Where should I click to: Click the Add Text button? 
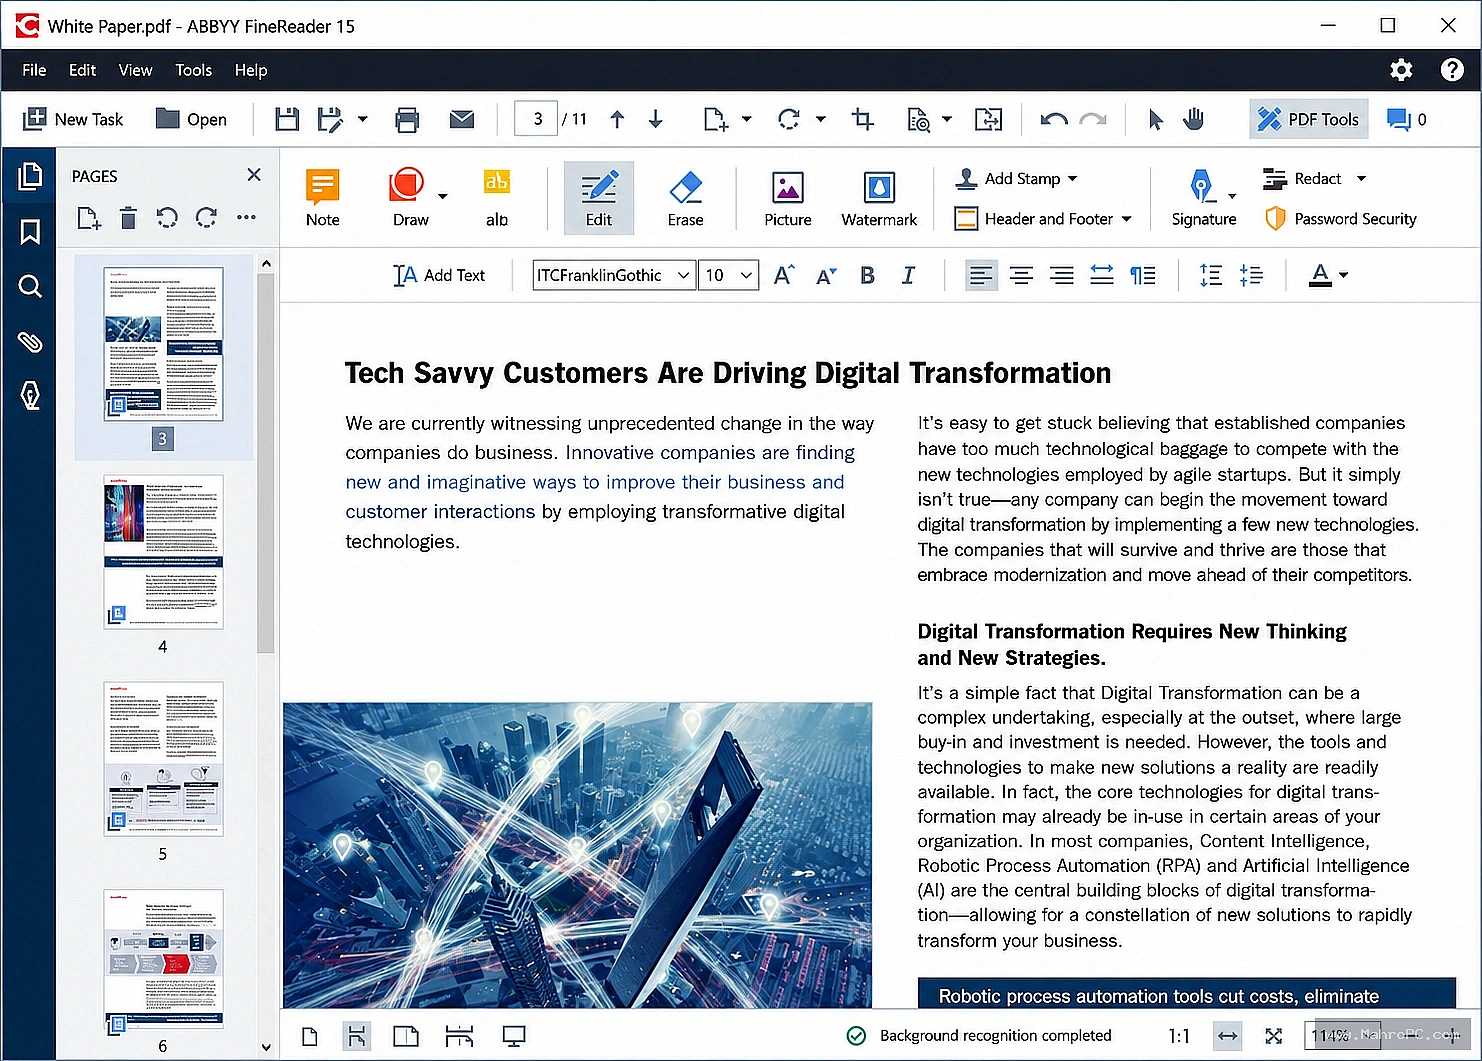439,275
